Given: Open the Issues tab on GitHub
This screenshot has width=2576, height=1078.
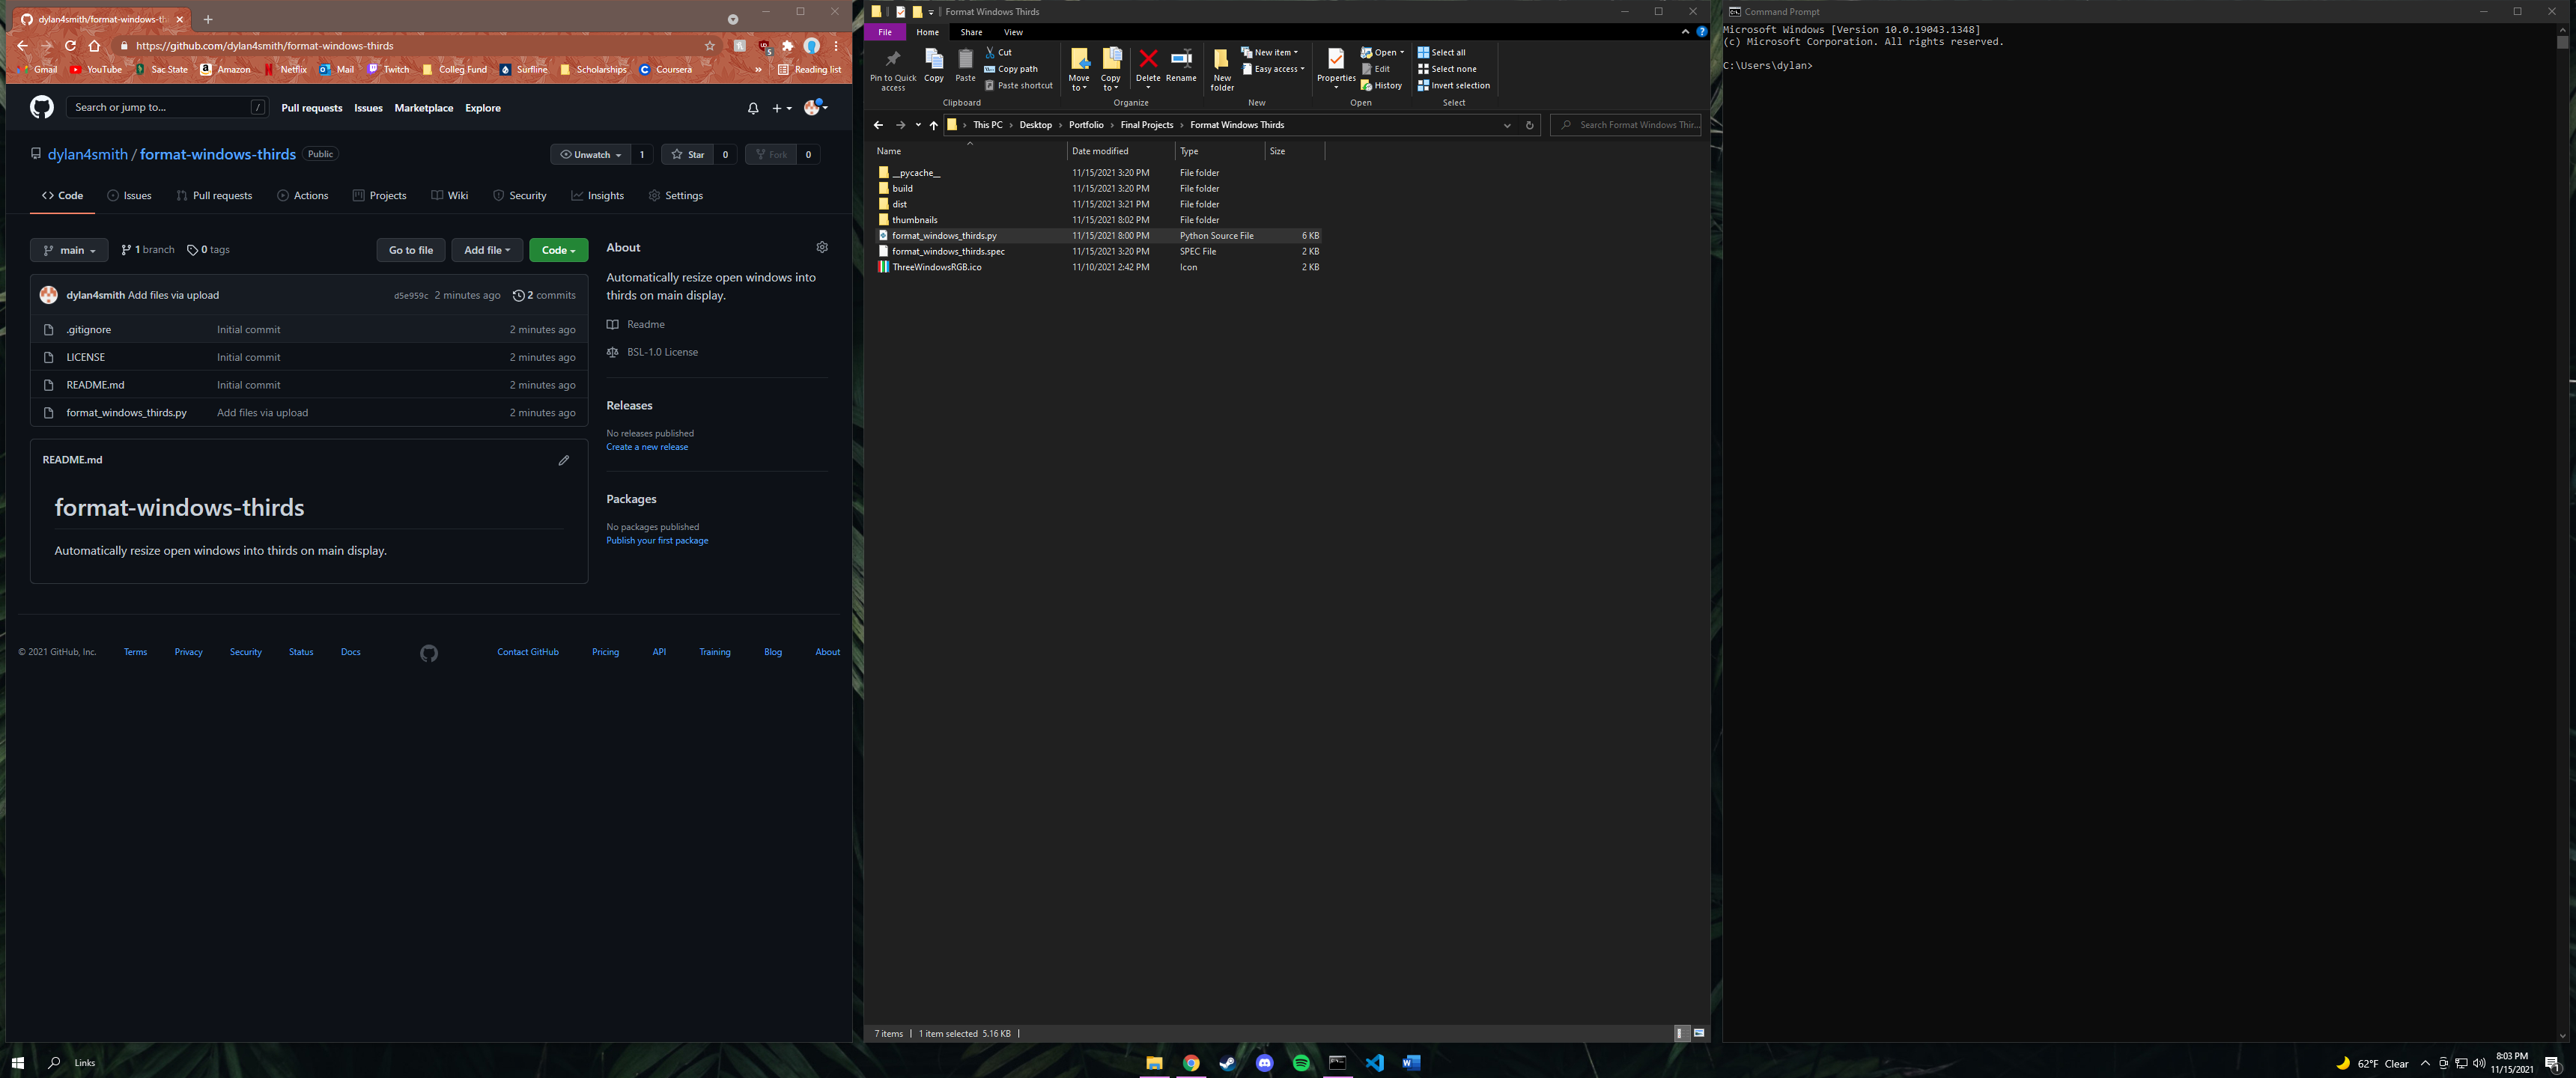Looking at the screenshot, I should pyautogui.click(x=137, y=195).
